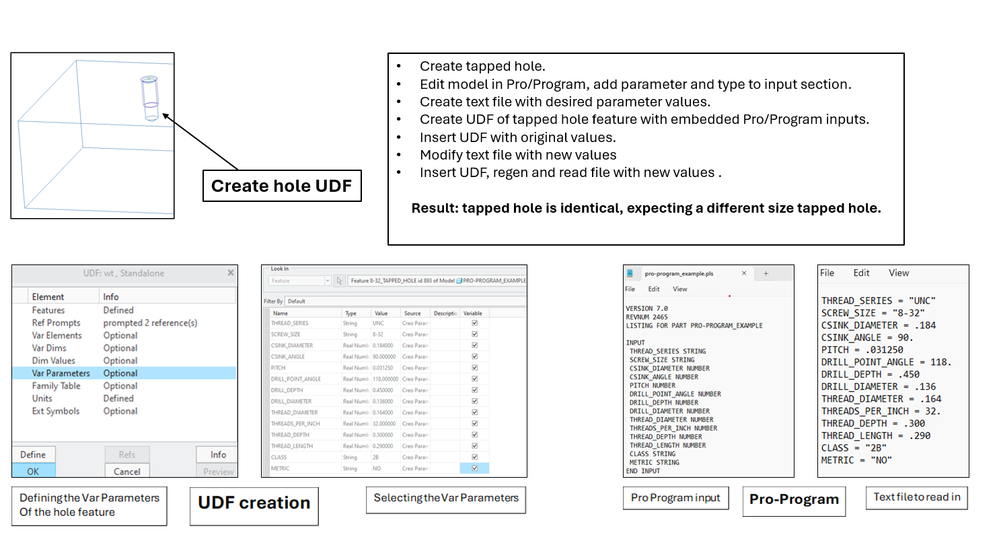Toggle the Variable checkbox for CLASS
The image size is (999, 535).
pos(474,457)
